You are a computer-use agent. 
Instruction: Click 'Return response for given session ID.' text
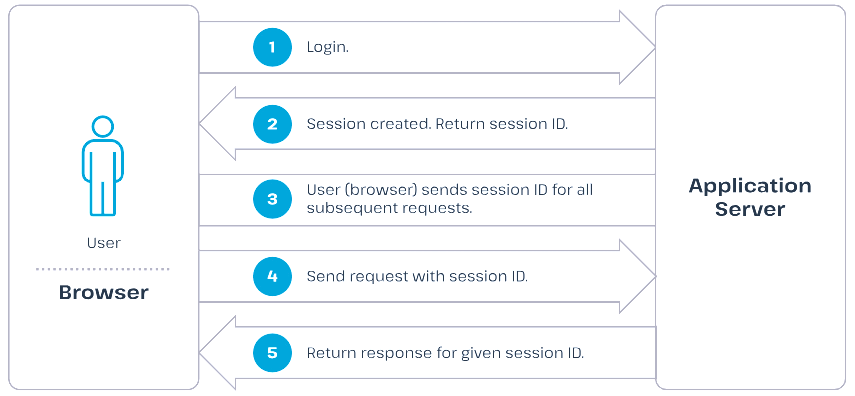tap(445, 353)
